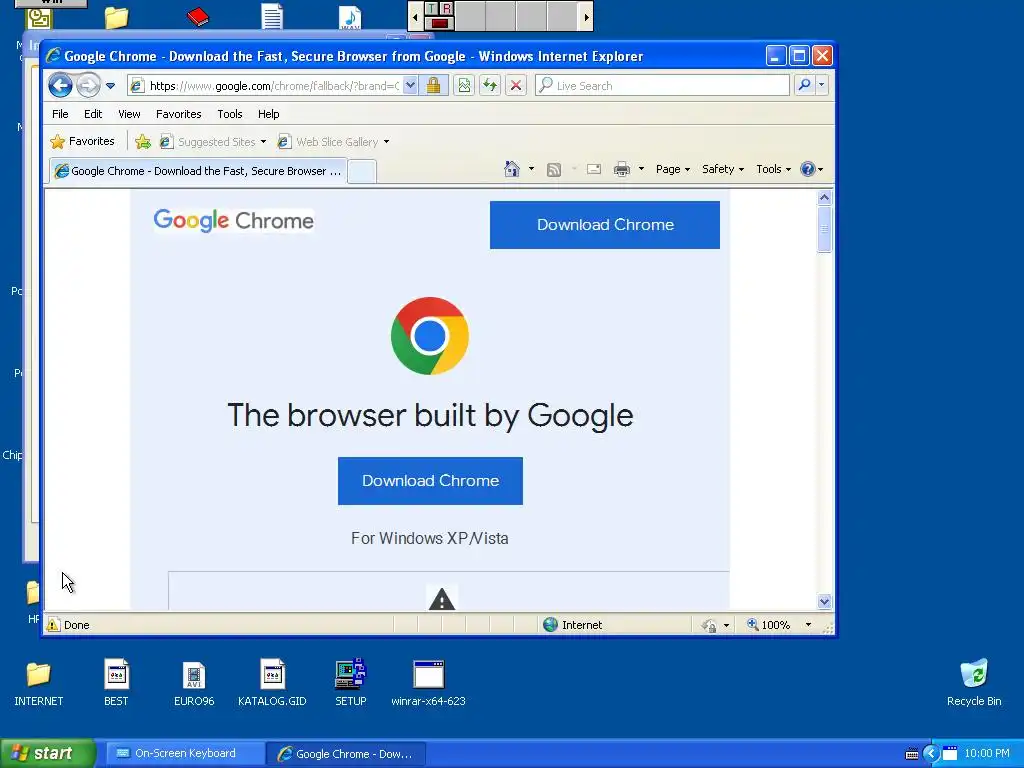Click the large Chrome logo image
Viewport: 1024px width, 768px height.
click(x=430, y=336)
